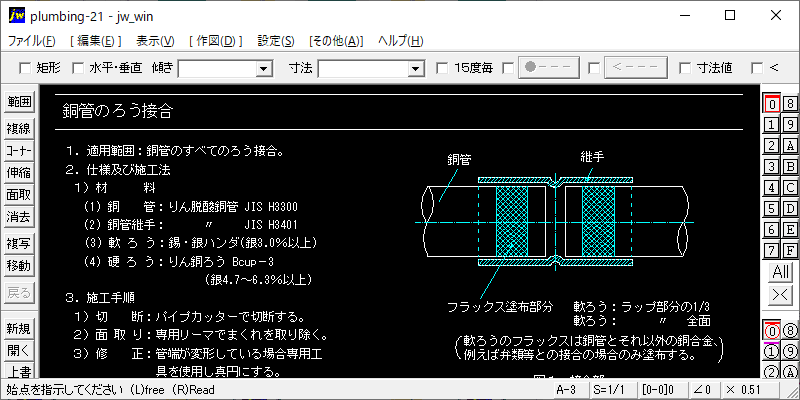
Task: Choose the 移動 move tool
Action: click(x=19, y=266)
